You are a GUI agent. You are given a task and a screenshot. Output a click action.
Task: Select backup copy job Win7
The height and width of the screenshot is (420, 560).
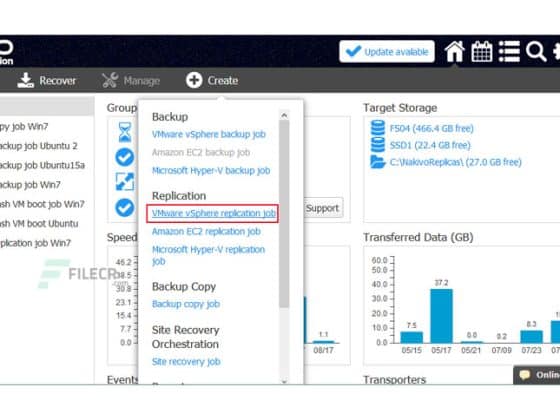pyautogui.click(x=24, y=126)
